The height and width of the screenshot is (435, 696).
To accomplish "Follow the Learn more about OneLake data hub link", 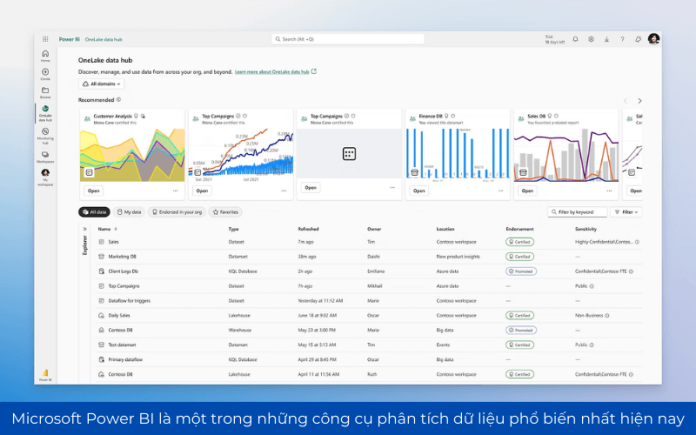I will (276, 72).
